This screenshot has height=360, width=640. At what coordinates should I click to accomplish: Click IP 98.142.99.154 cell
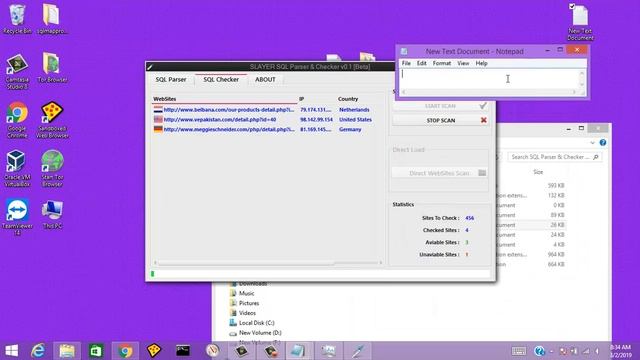[316, 120]
